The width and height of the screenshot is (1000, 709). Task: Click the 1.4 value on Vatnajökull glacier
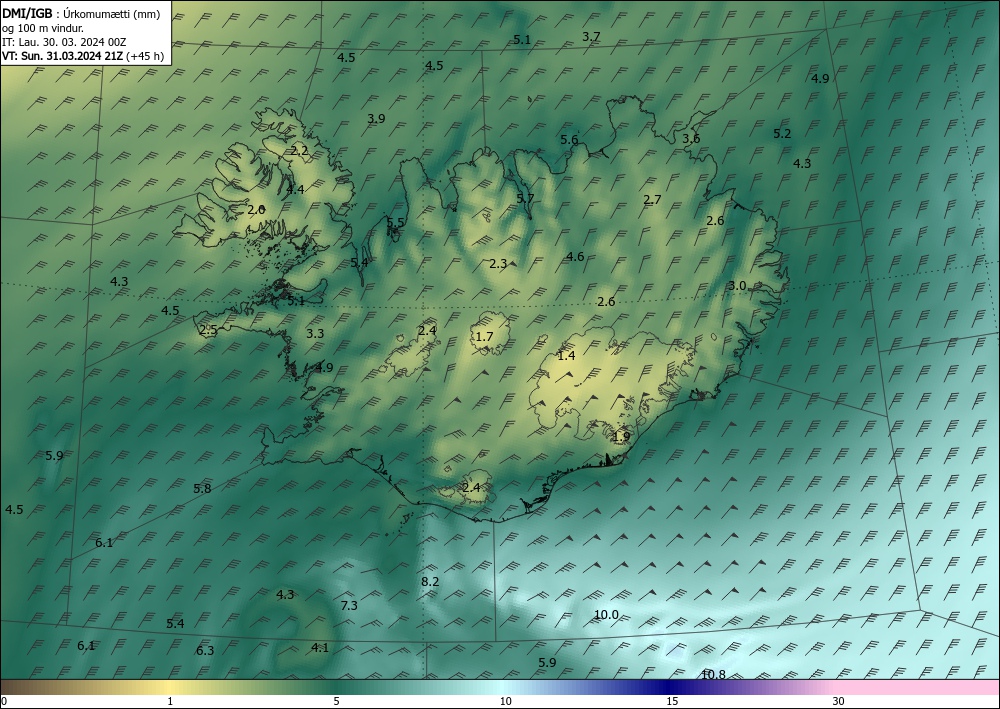tap(566, 355)
